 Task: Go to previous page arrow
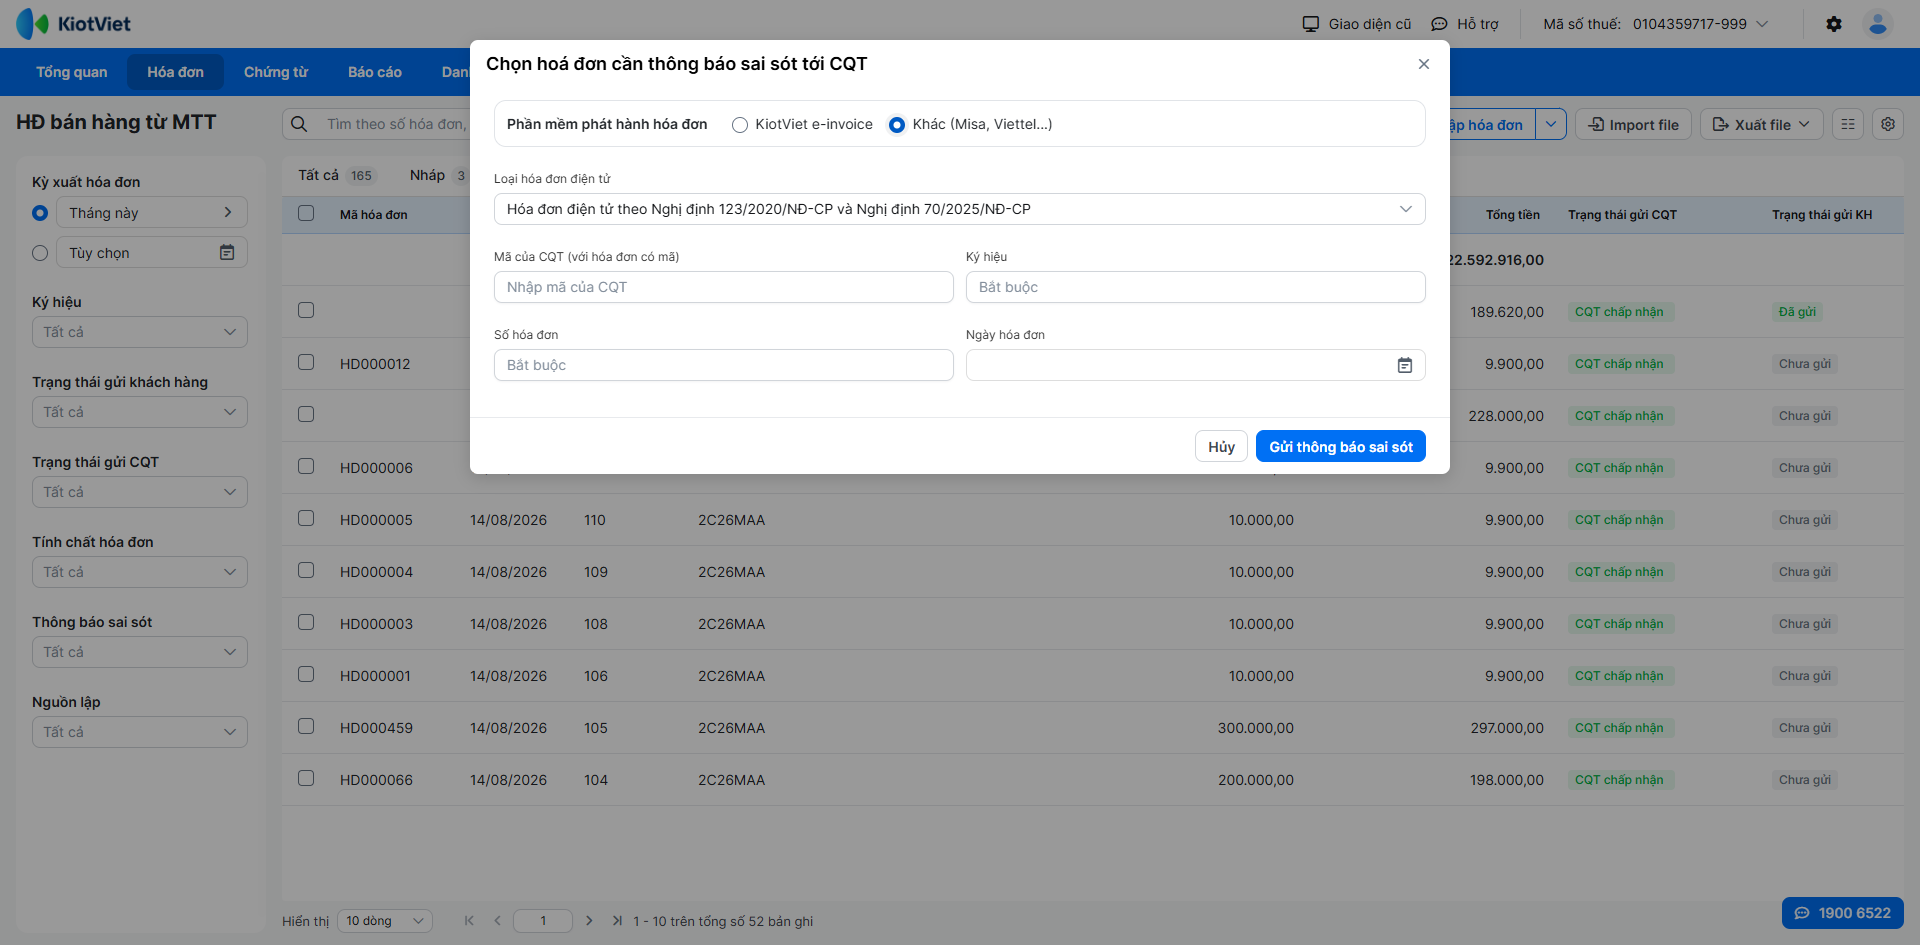pyautogui.click(x=497, y=921)
